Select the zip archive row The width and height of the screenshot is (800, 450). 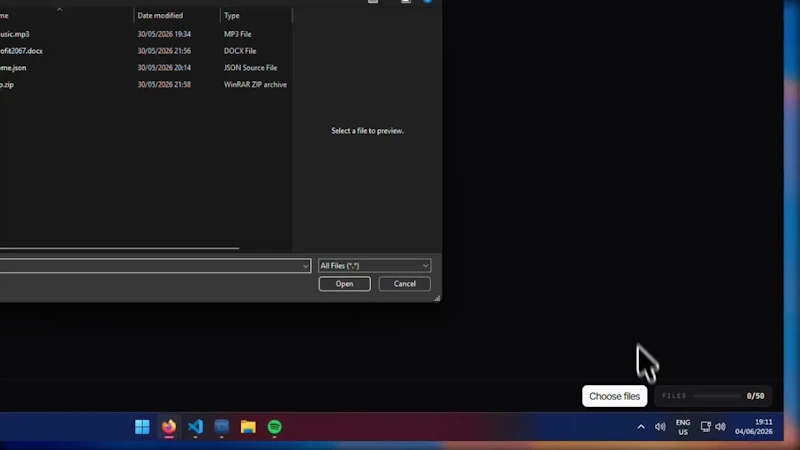pos(146,85)
